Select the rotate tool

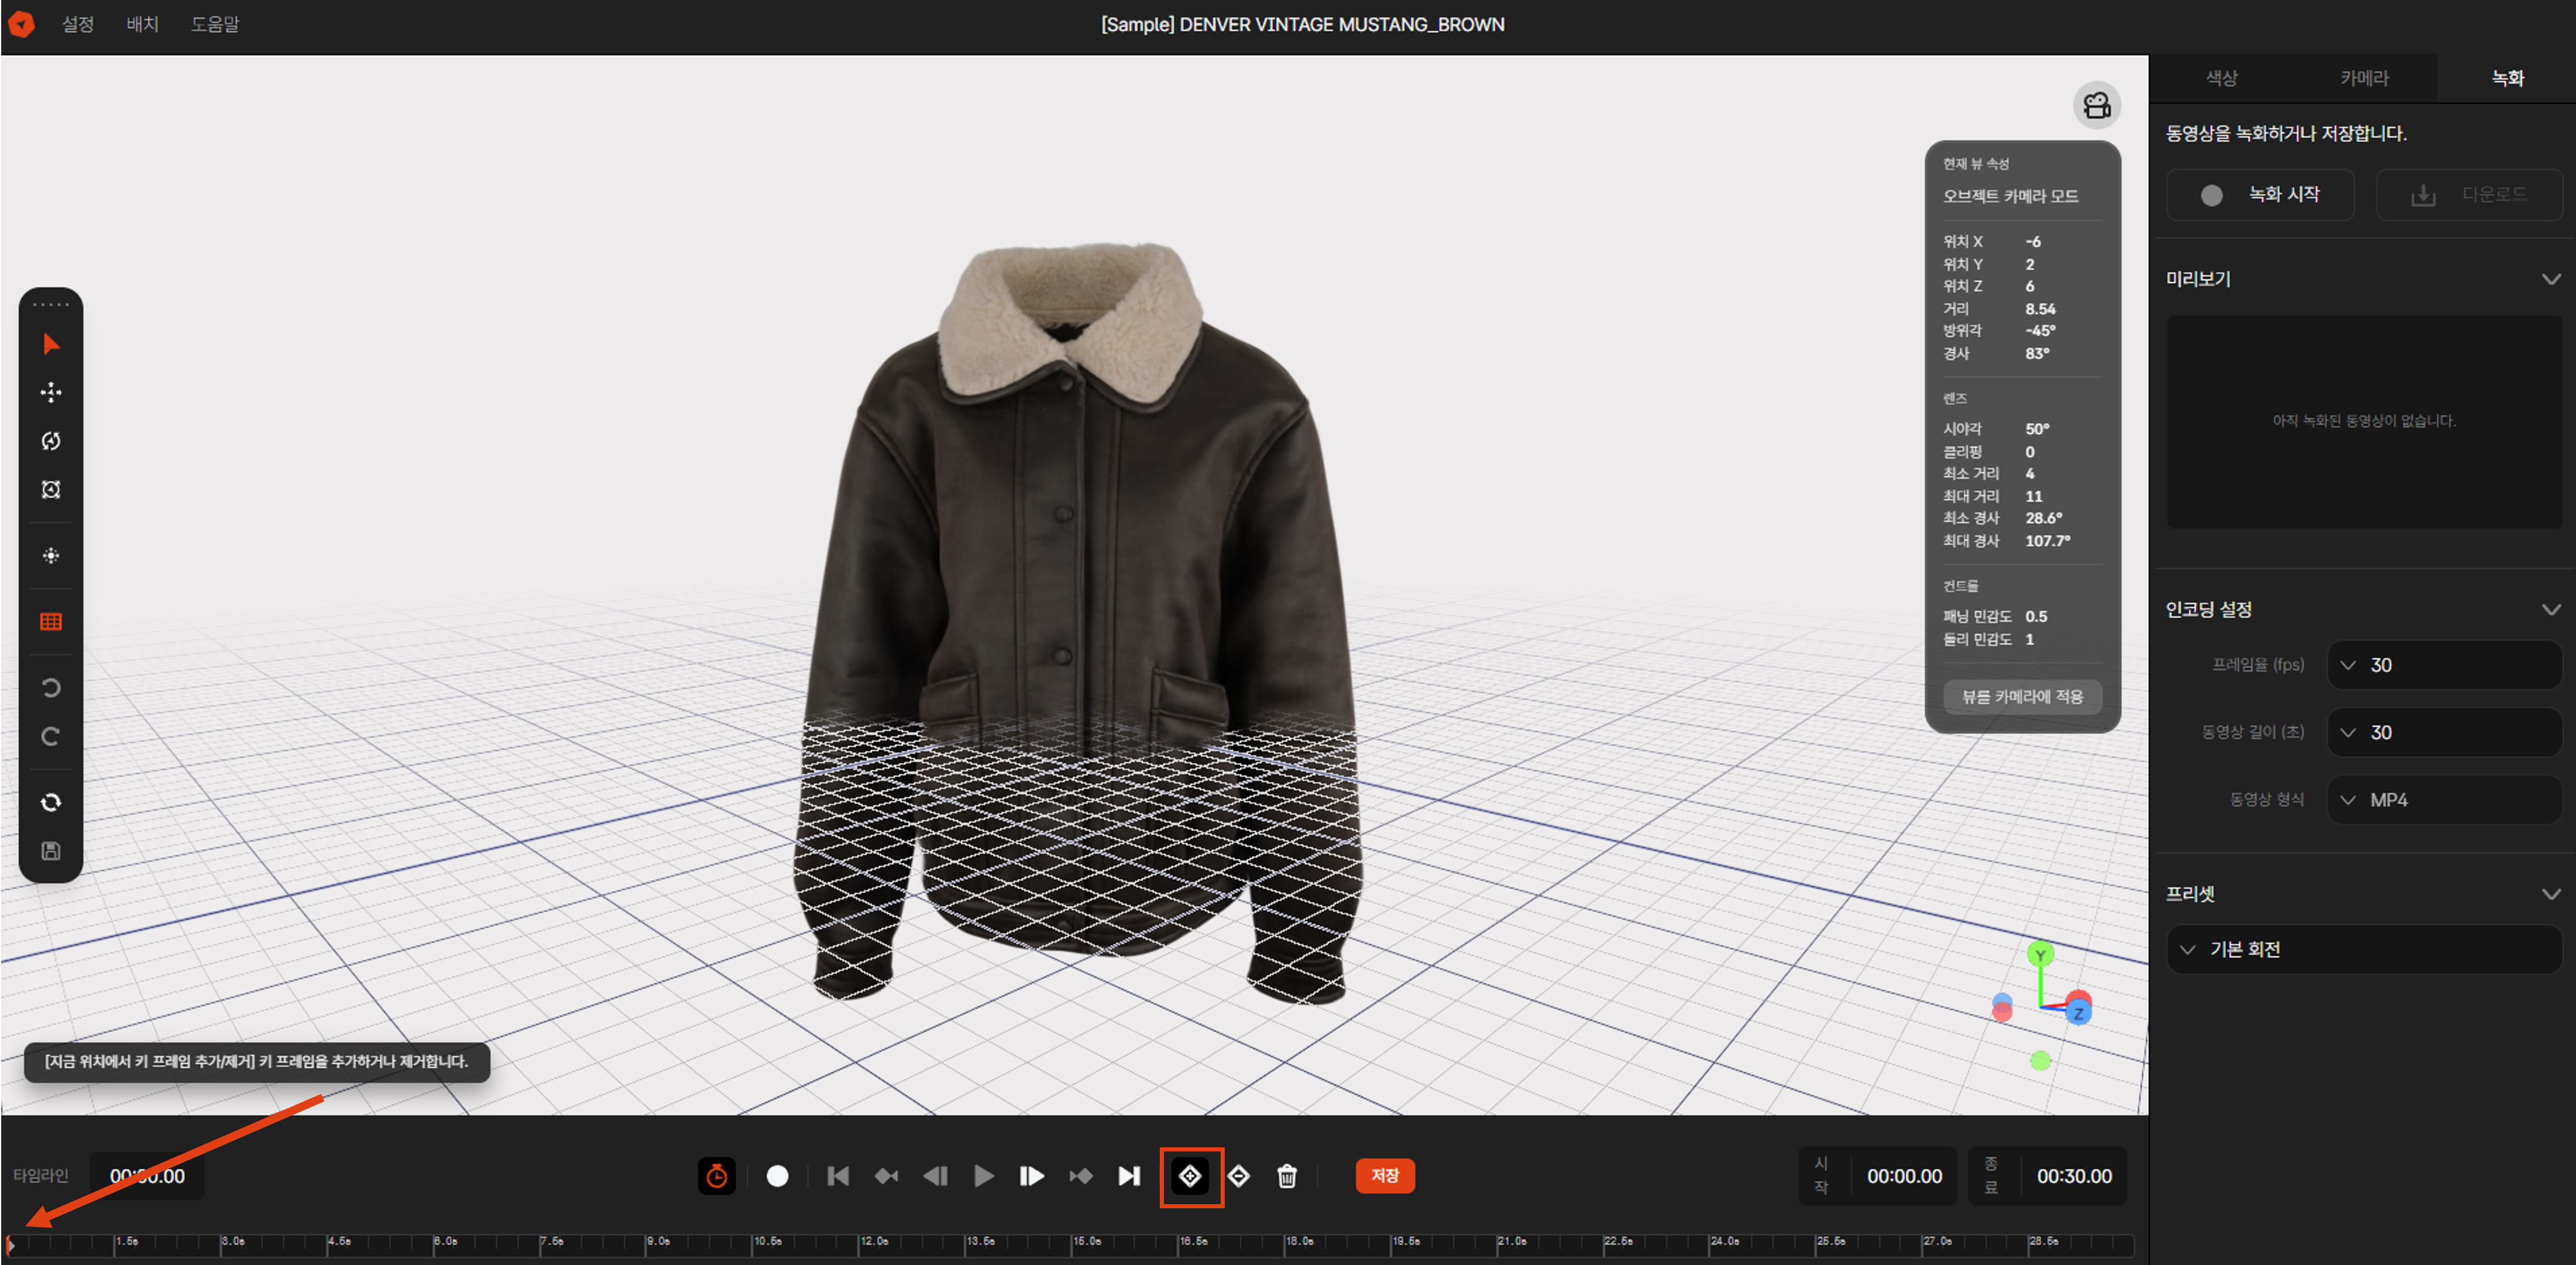tap(51, 441)
